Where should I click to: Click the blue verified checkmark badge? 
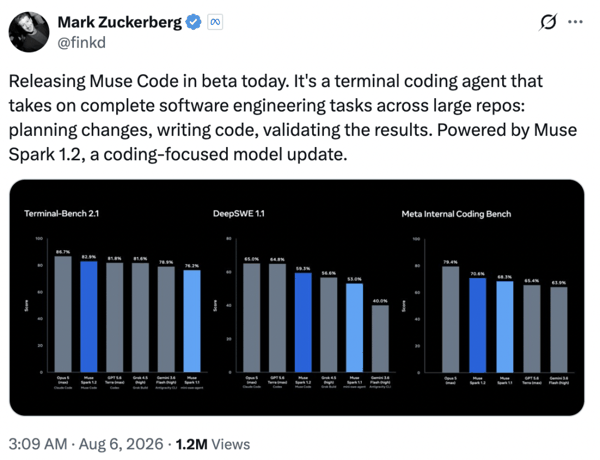(194, 22)
